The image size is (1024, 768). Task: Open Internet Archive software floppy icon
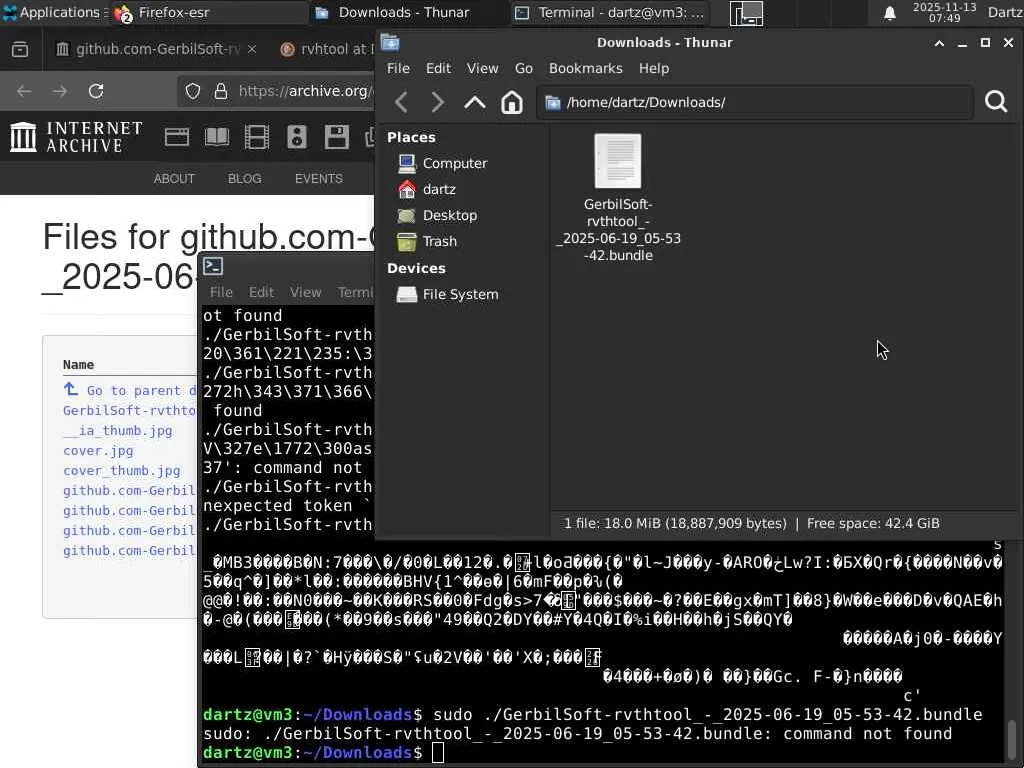point(336,137)
